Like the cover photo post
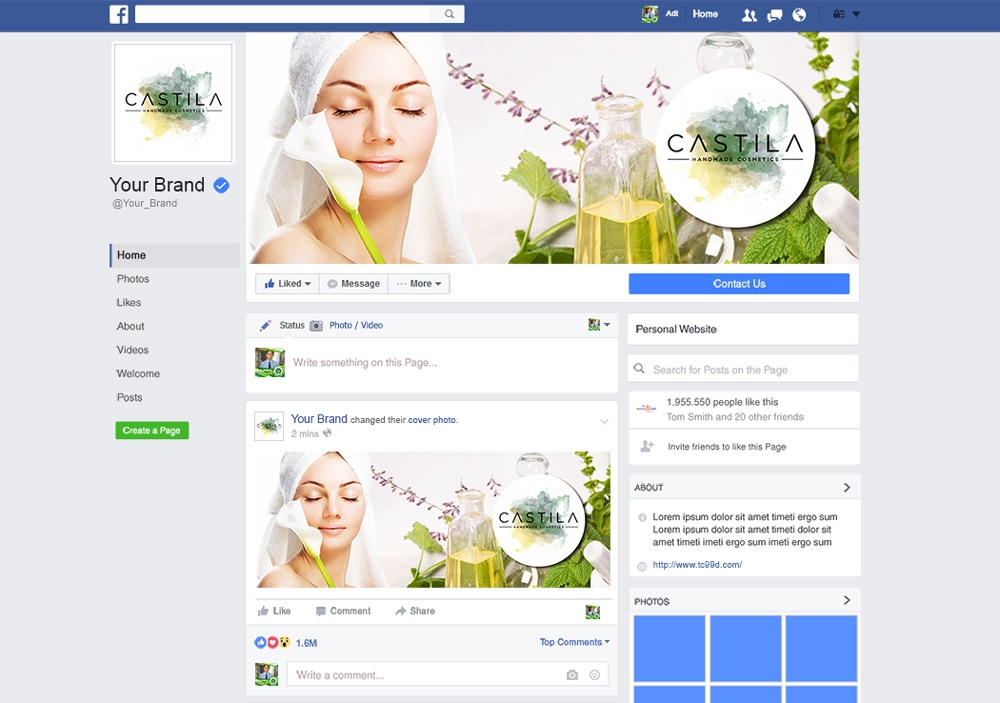 [x=275, y=611]
